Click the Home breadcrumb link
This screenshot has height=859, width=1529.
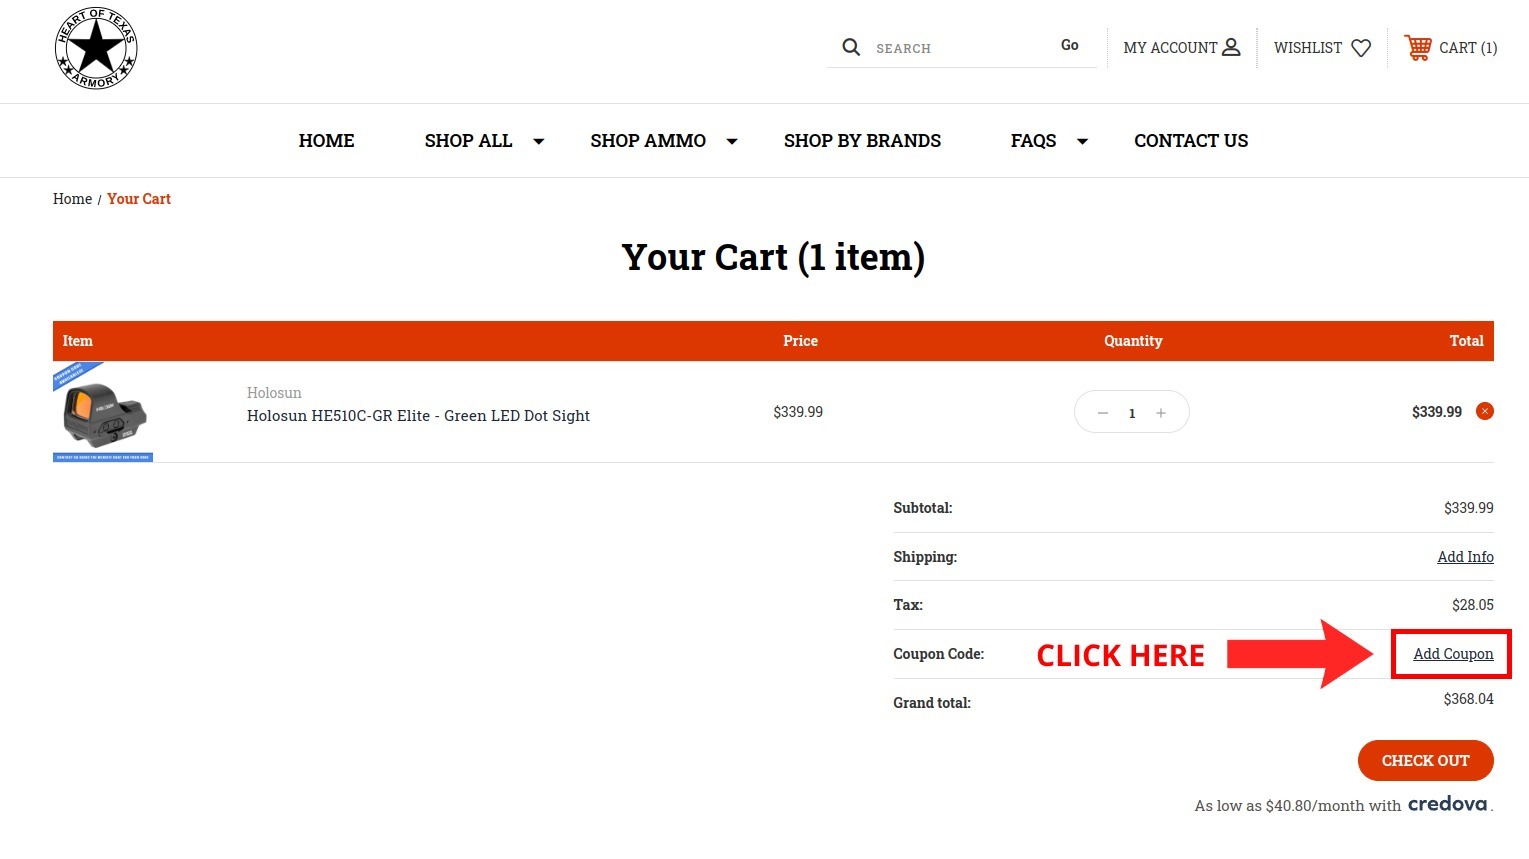(72, 199)
